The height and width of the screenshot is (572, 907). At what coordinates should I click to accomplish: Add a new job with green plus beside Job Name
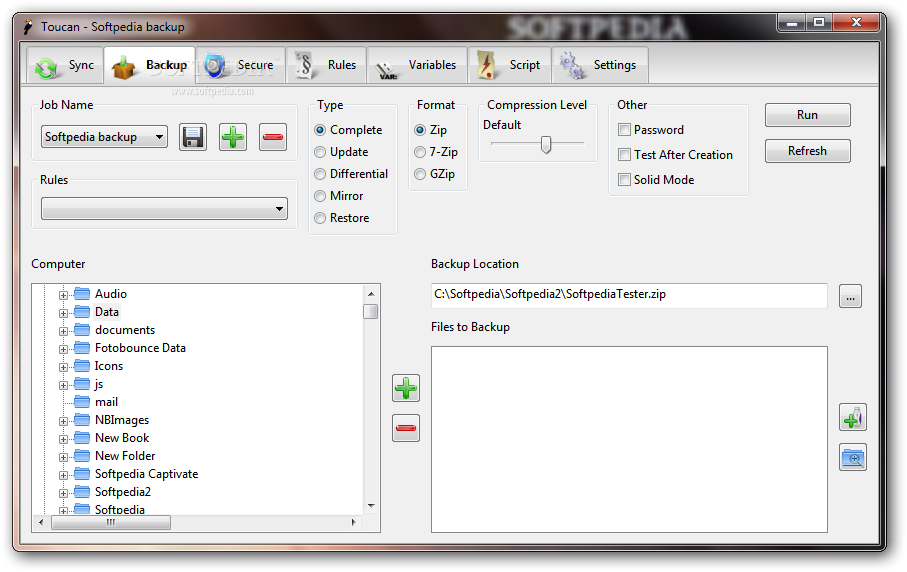tap(233, 137)
